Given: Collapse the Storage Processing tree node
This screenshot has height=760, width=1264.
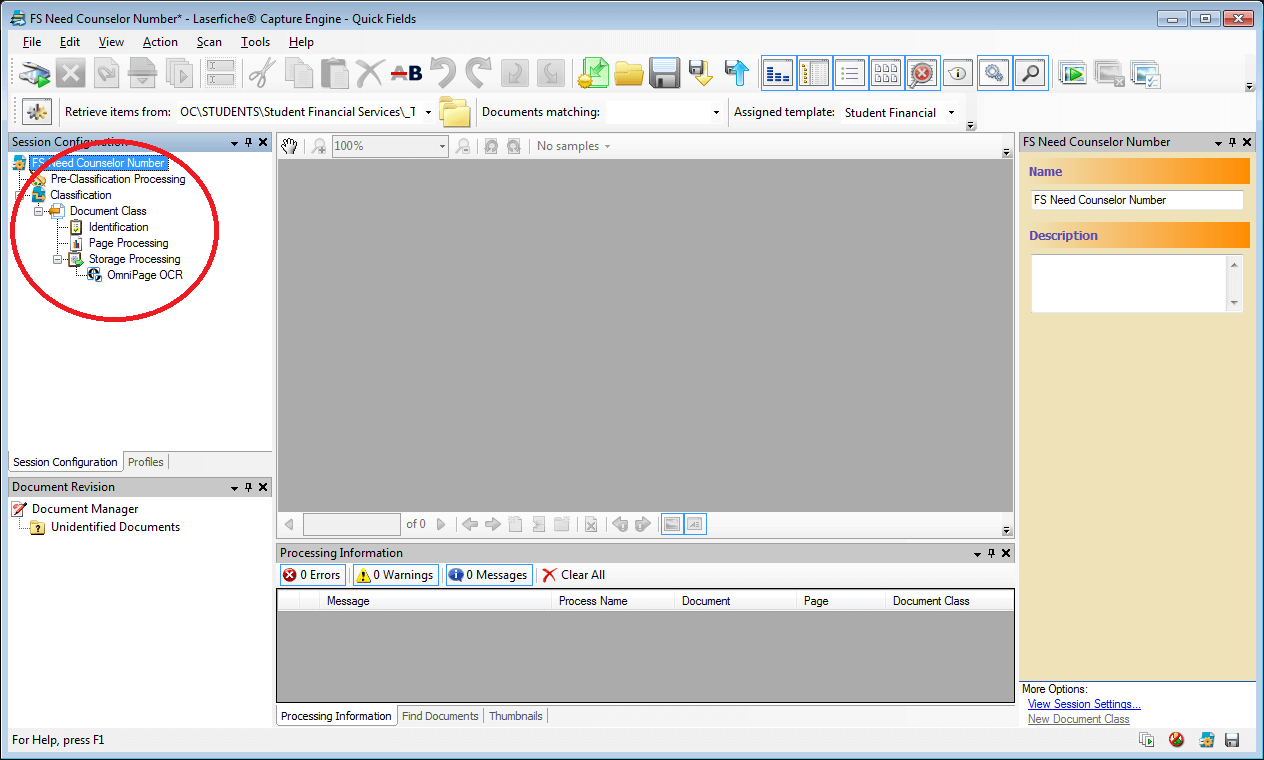Looking at the screenshot, I should pyautogui.click(x=57, y=259).
